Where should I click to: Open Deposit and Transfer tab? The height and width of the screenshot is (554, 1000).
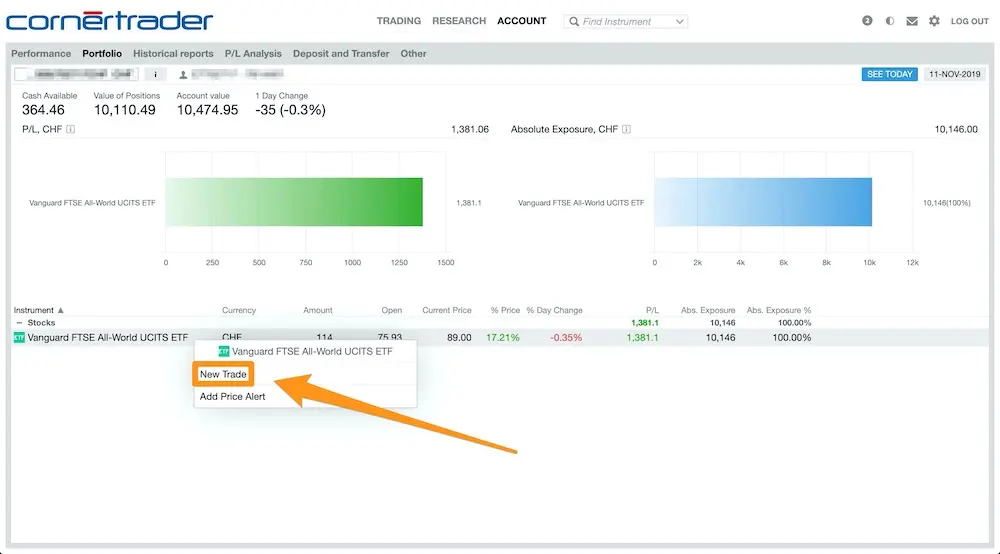pyautogui.click(x=341, y=54)
